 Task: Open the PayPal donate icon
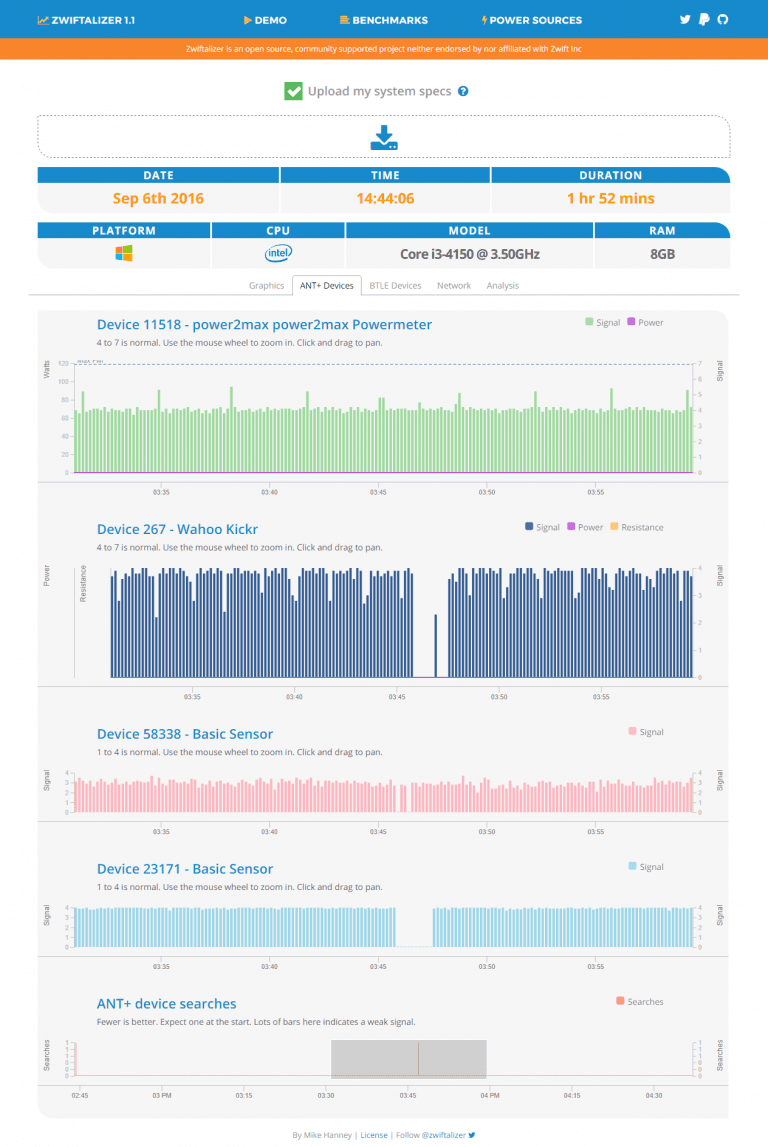(x=704, y=19)
